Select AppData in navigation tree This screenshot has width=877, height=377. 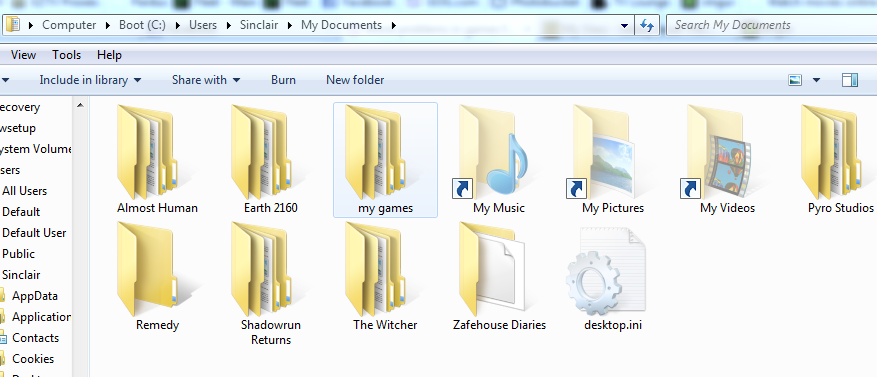[35, 296]
